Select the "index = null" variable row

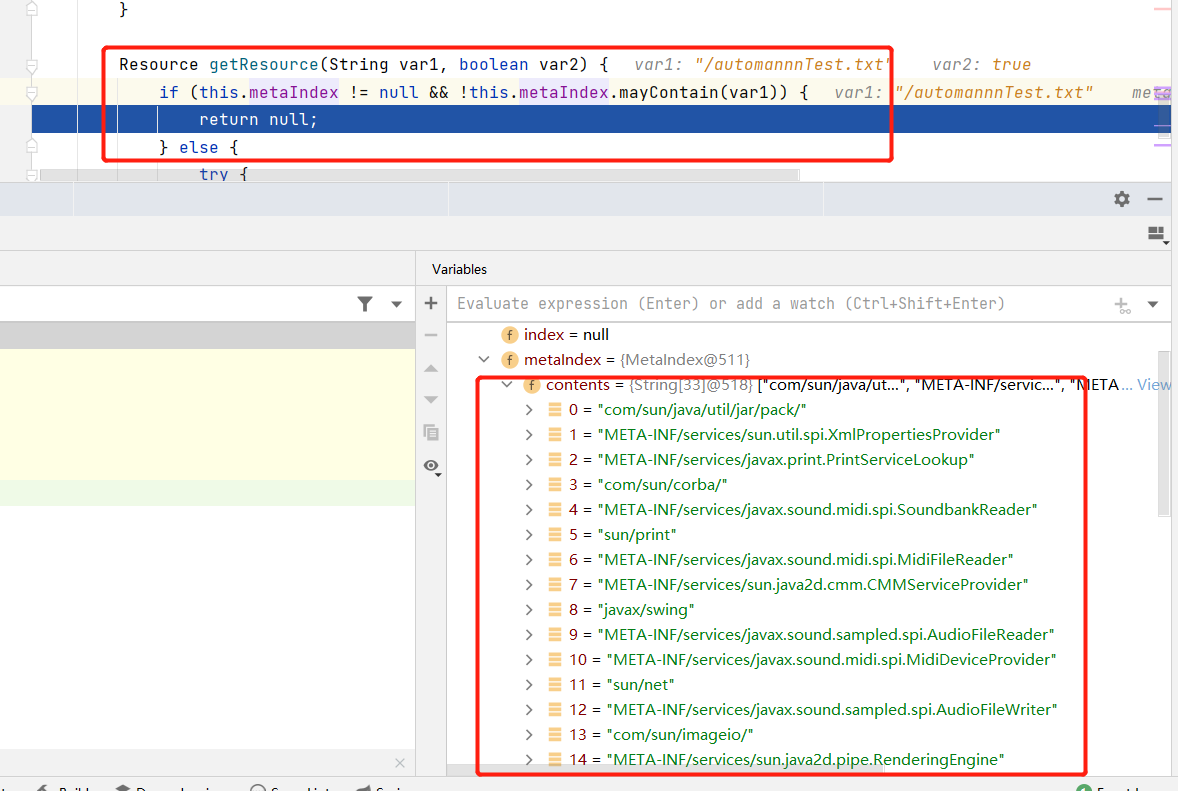point(566,335)
